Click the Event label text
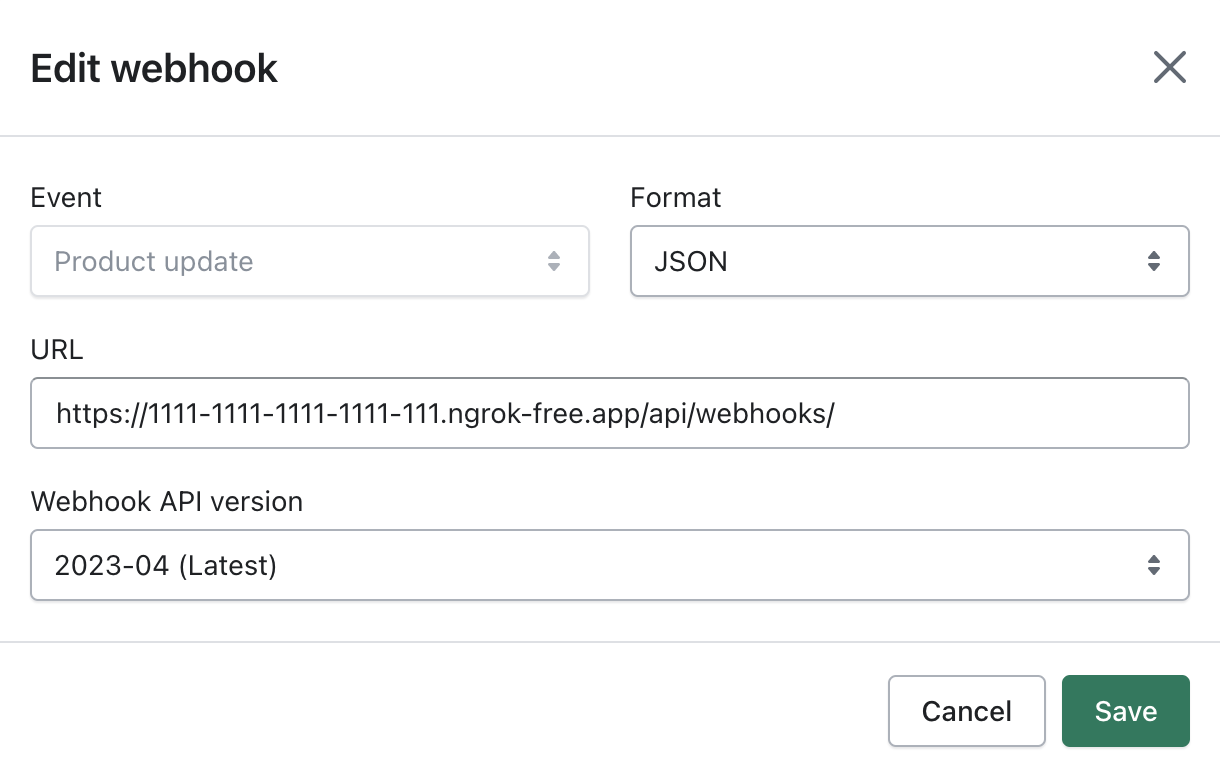This screenshot has width=1220, height=766. click(x=66, y=197)
